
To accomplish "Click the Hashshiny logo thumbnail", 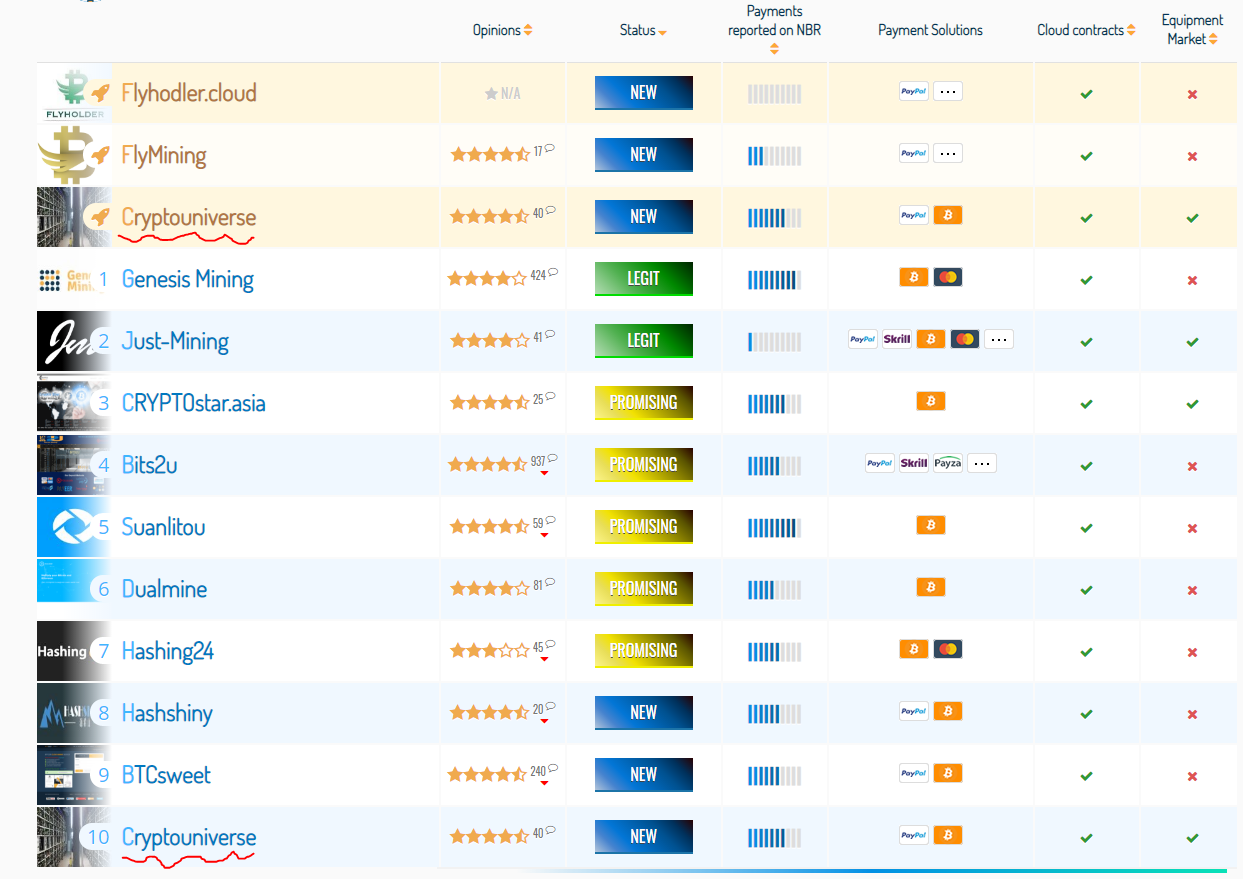I will pyautogui.click(x=73, y=713).
